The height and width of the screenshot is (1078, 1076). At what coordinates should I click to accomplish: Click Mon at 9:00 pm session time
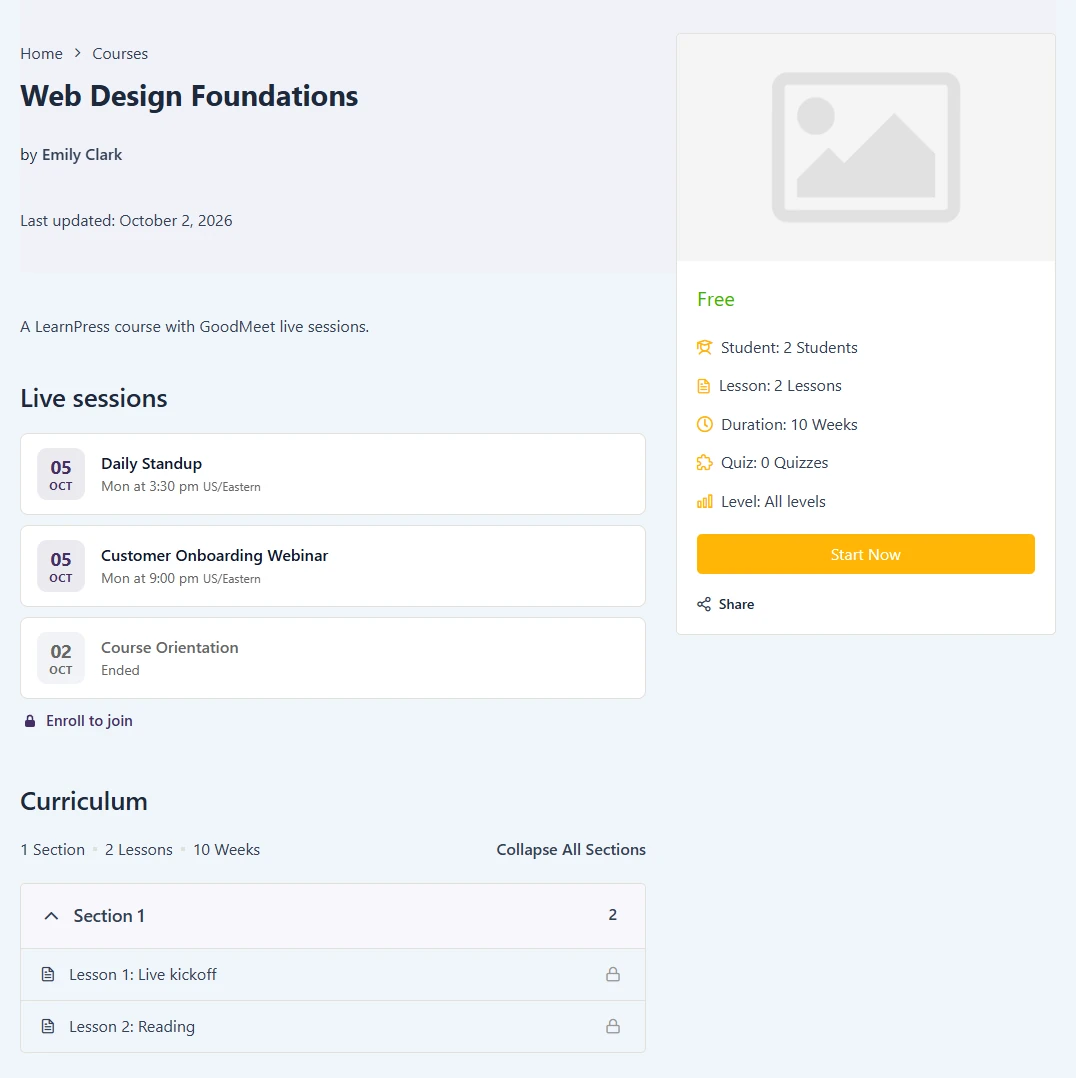(150, 578)
